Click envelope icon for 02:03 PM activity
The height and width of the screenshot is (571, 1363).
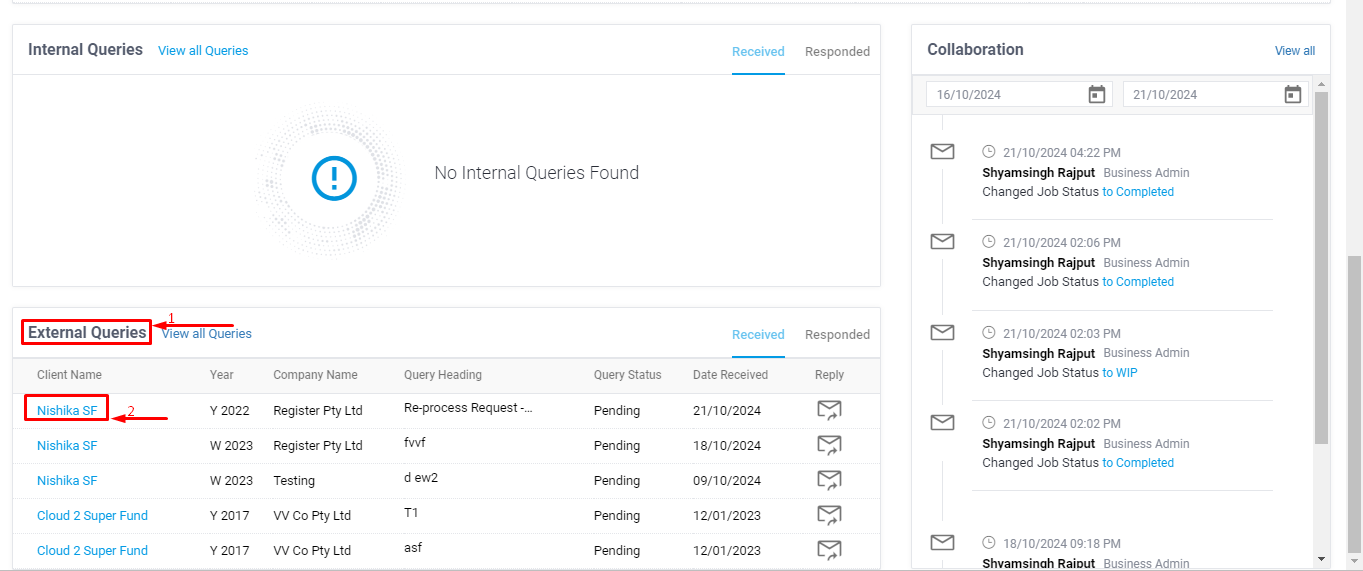coord(942,333)
